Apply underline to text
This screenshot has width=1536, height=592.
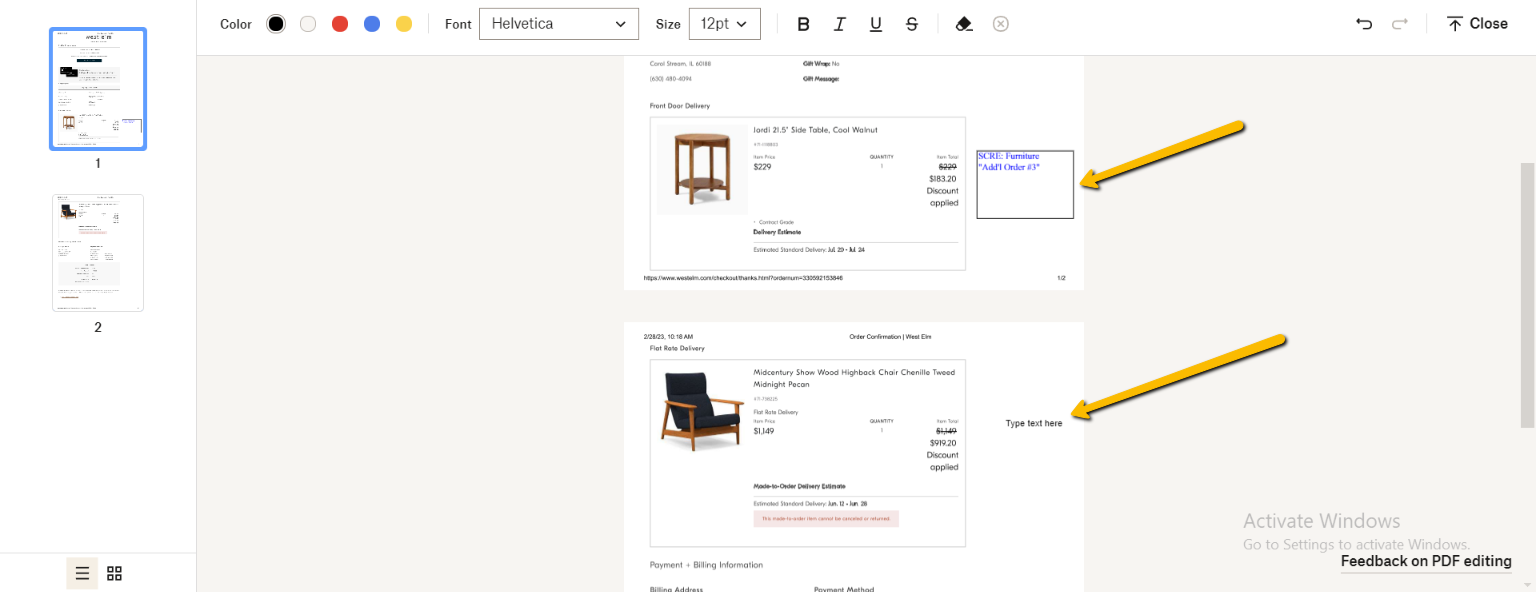pos(876,24)
